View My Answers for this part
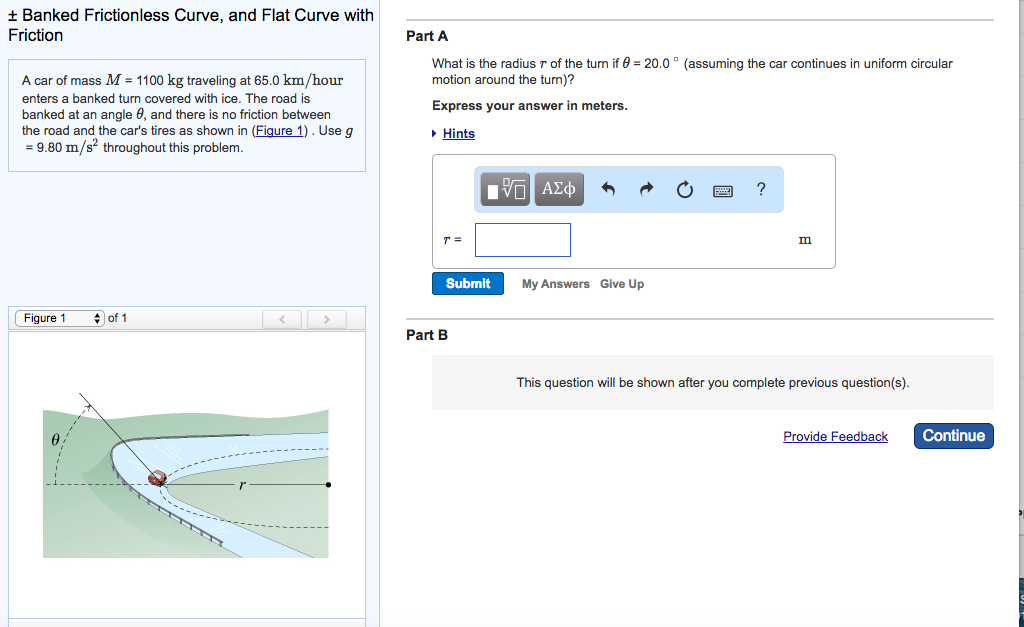This screenshot has height=627, width=1024. point(554,283)
